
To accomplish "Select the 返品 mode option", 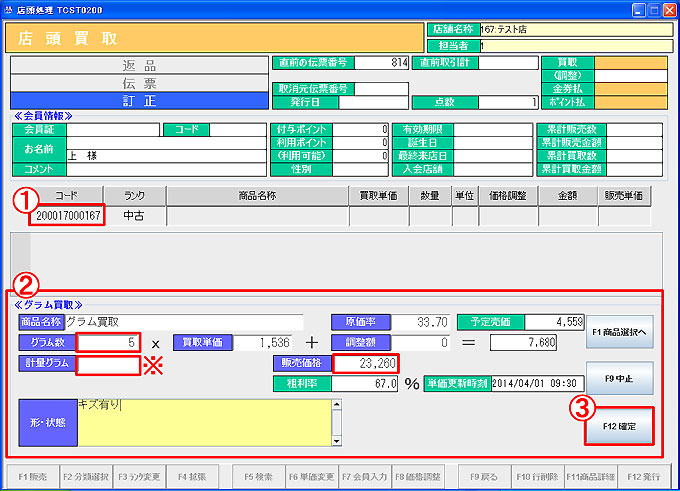I will [x=139, y=65].
